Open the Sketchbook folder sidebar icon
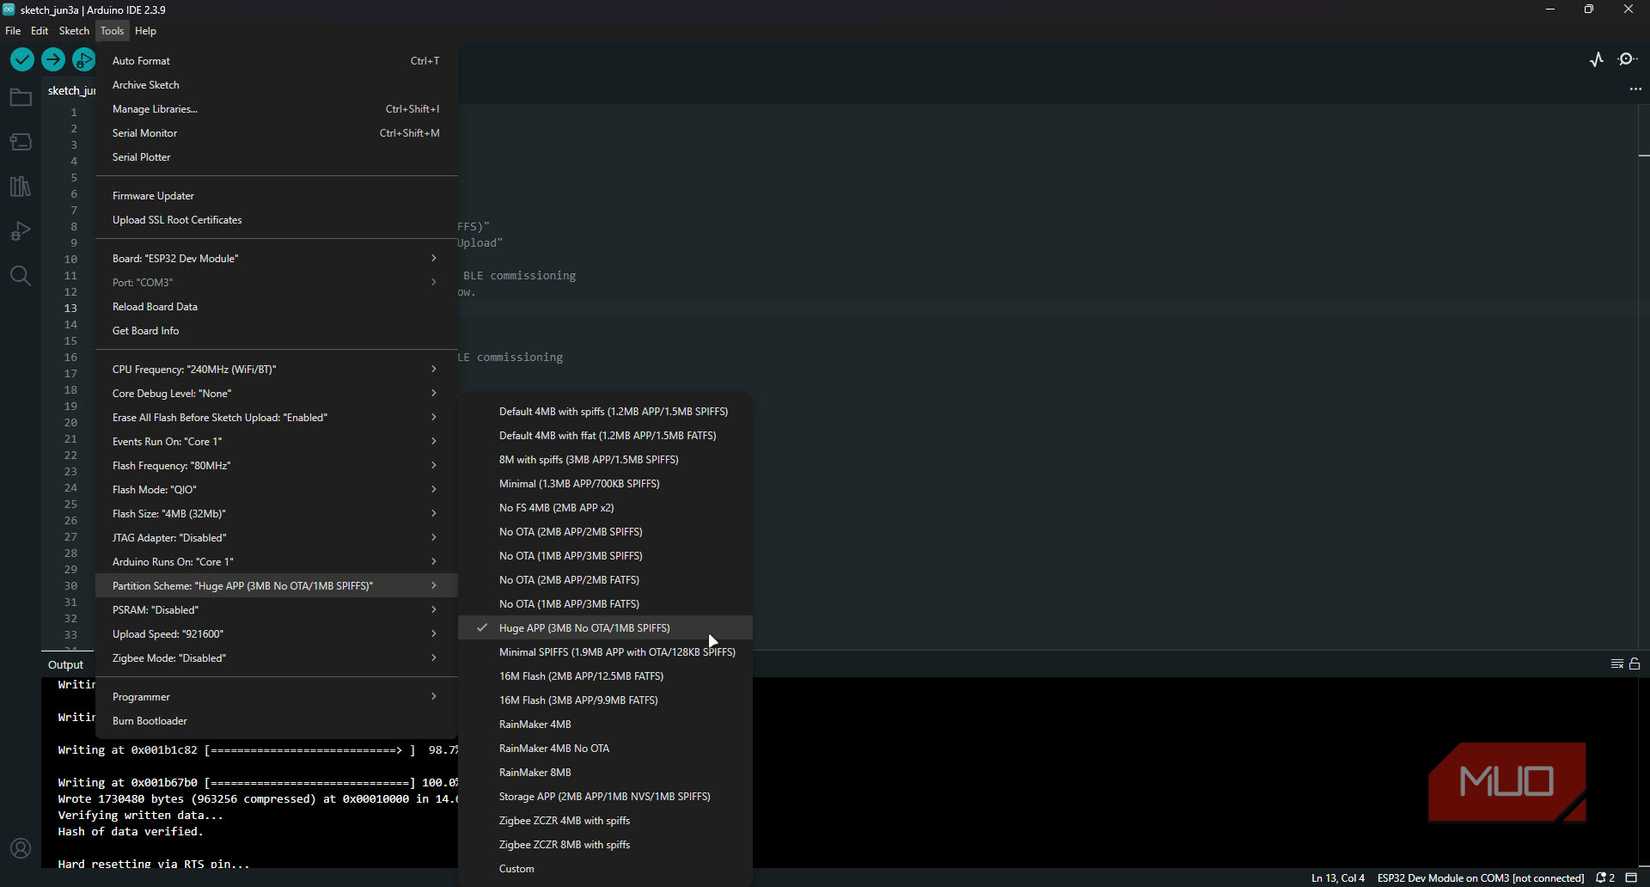This screenshot has height=887, width=1650. click(x=20, y=98)
